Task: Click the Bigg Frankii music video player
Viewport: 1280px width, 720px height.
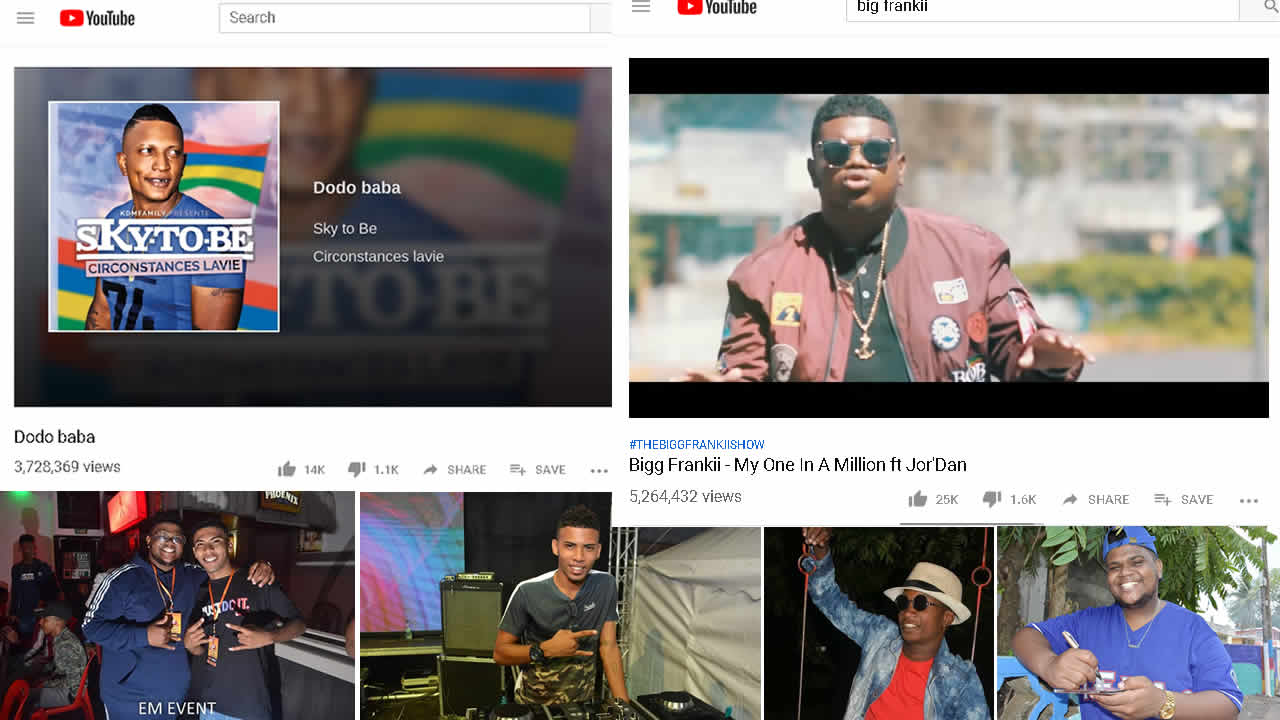Action: [948, 237]
